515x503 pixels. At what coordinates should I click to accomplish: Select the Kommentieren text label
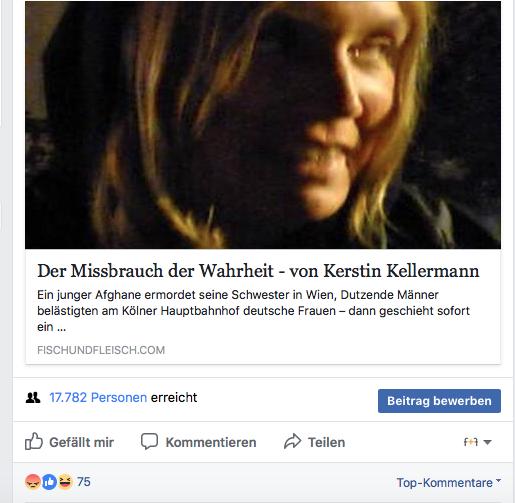pyautogui.click(x=211, y=442)
